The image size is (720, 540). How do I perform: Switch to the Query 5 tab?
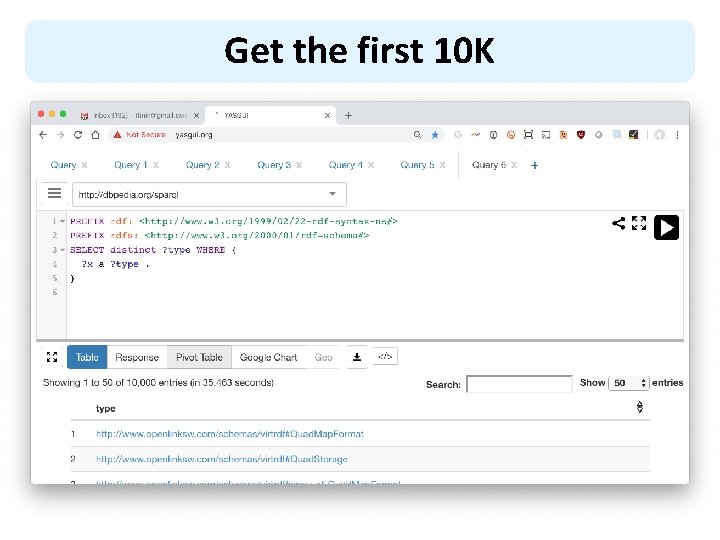tap(417, 165)
